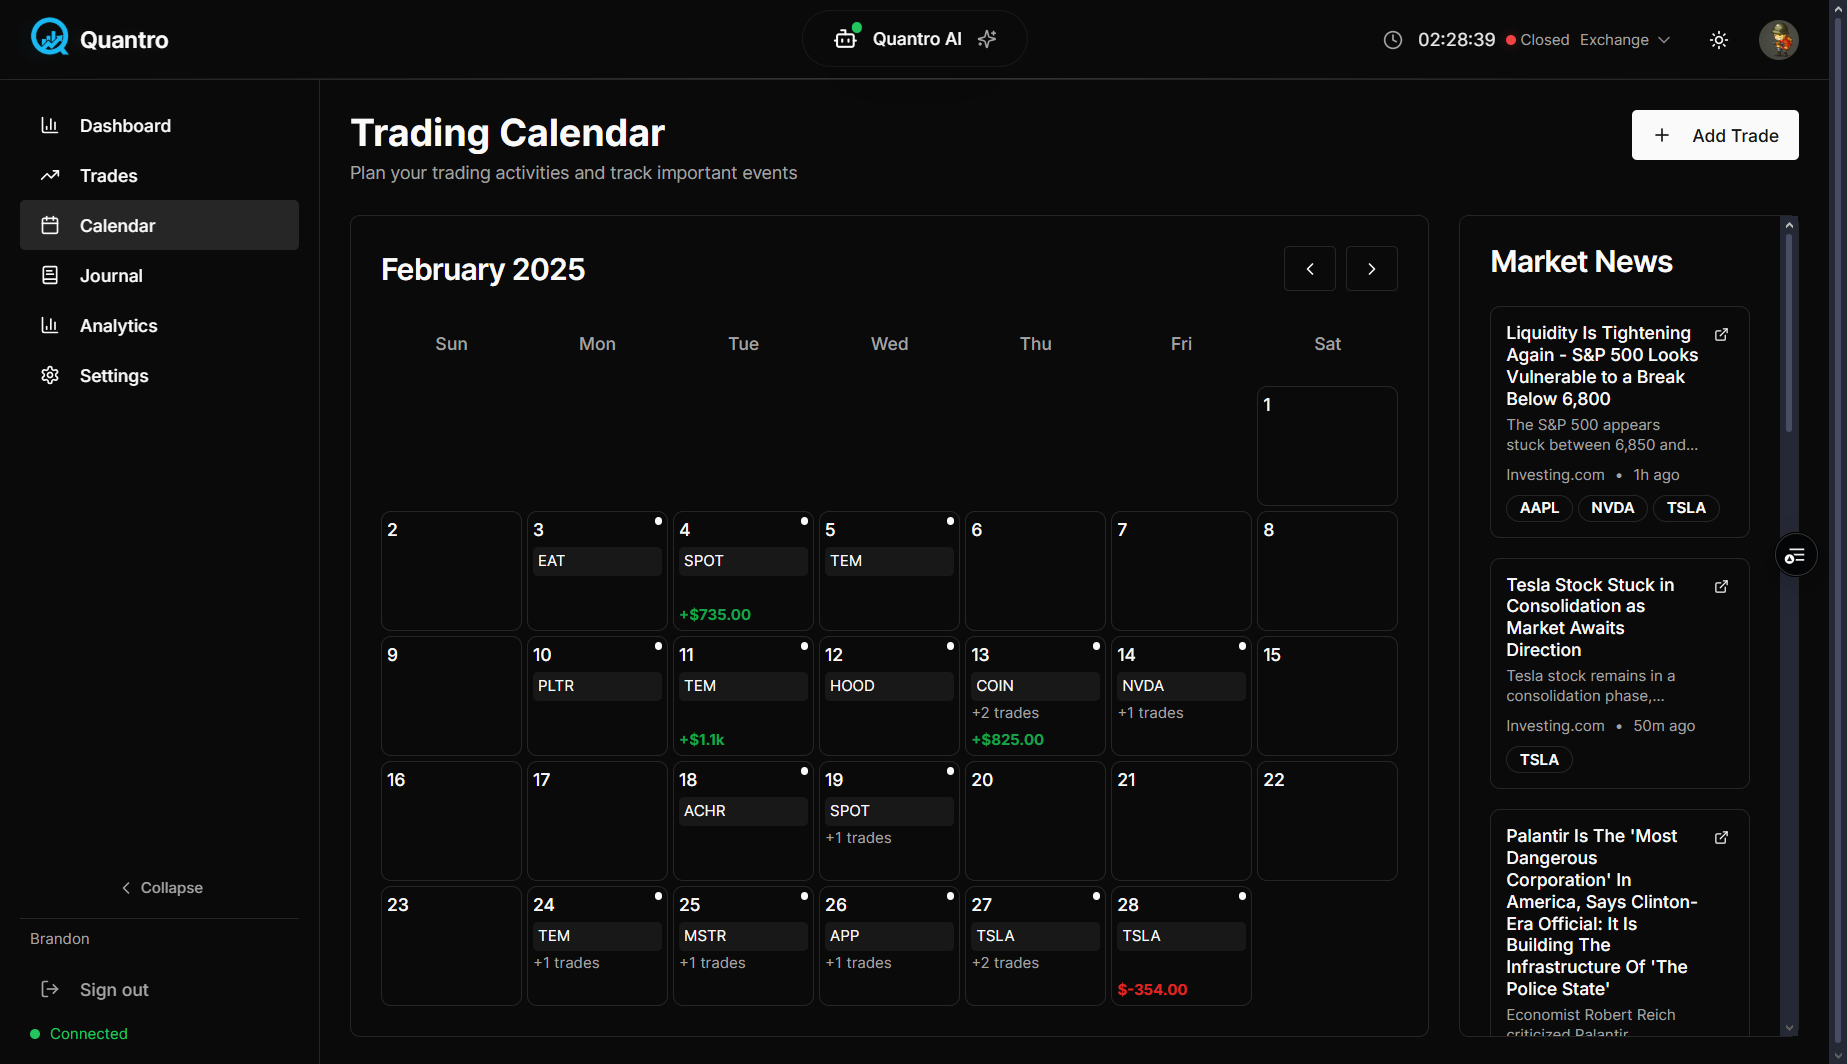The height and width of the screenshot is (1064, 1847).
Task: Select ACHR trade on February 18
Action: [x=743, y=811]
